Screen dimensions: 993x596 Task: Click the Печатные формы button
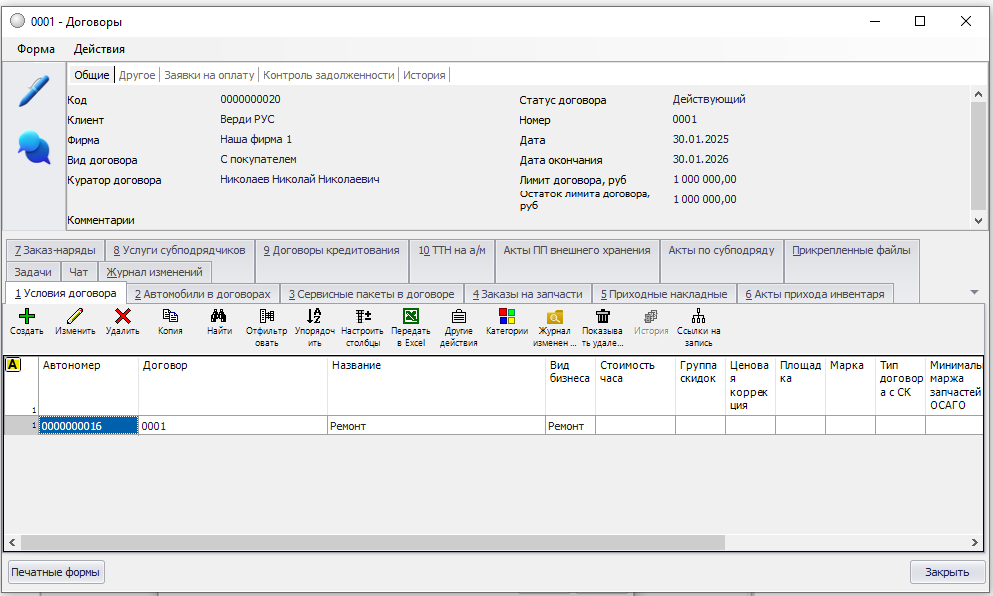(56, 572)
